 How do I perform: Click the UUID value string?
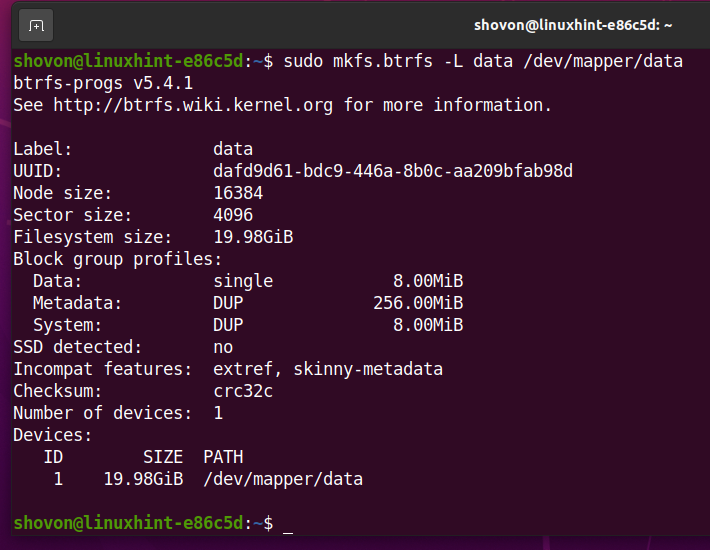(393, 171)
